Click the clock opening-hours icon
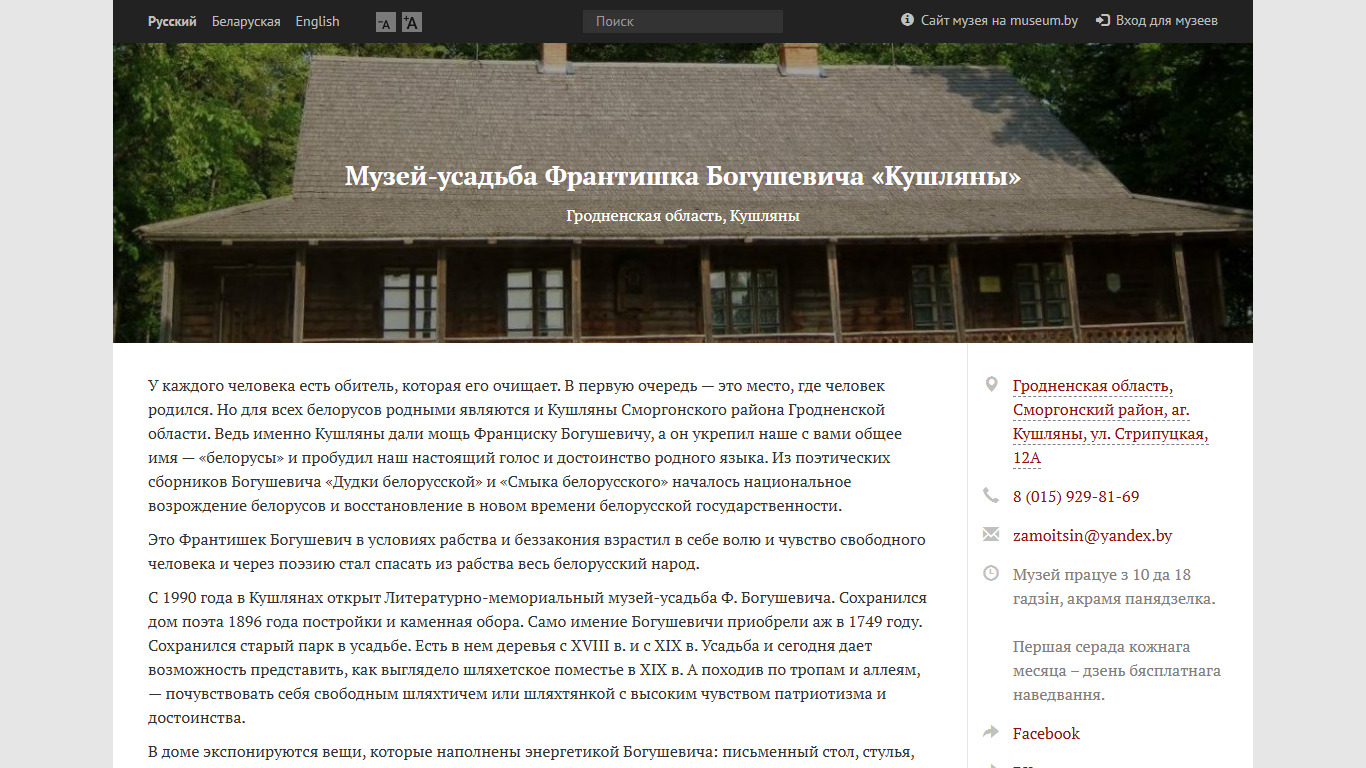Screen dimensions: 1366x768 (991, 573)
